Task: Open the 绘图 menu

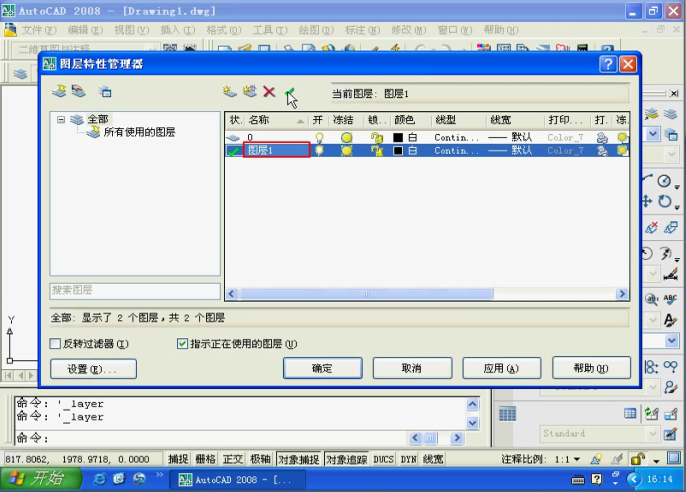Action: (316, 30)
